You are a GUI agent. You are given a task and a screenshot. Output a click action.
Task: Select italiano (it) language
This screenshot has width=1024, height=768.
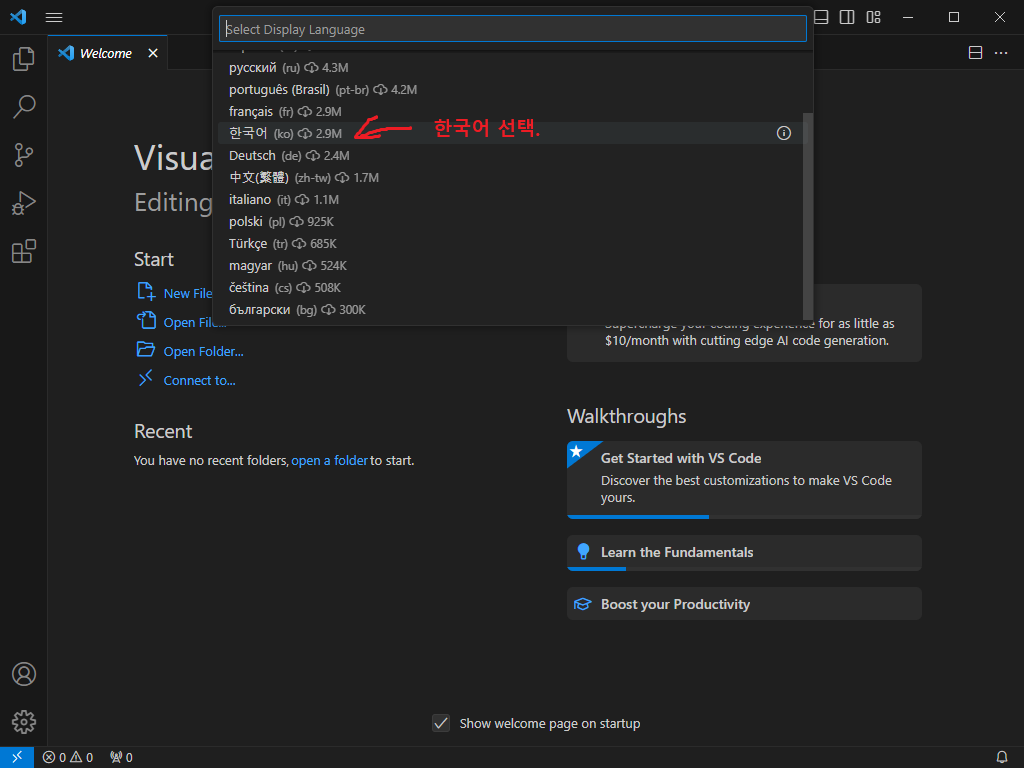click(513, 199)
